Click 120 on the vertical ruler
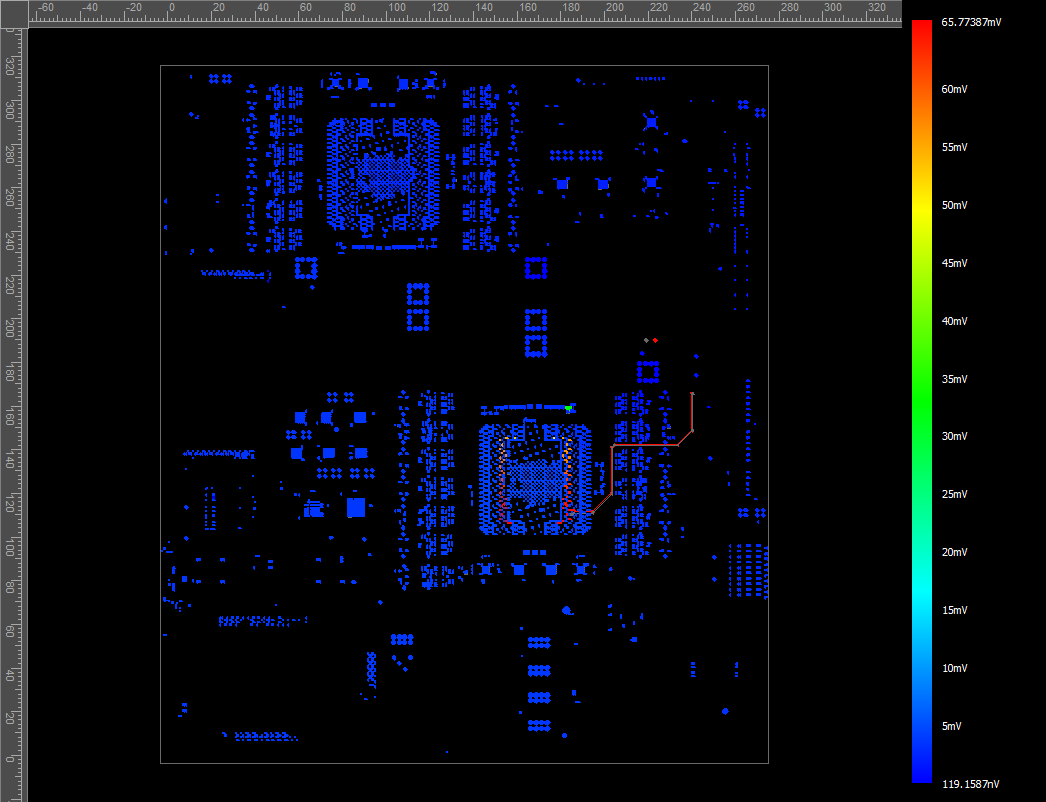1046x802 pixels. point(9,502)
